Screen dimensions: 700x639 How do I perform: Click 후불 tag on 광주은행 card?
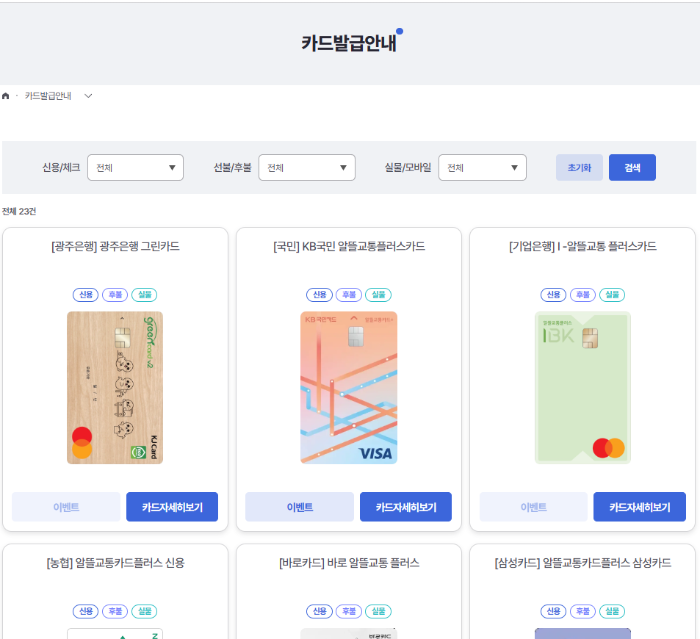tap(115, 295)
